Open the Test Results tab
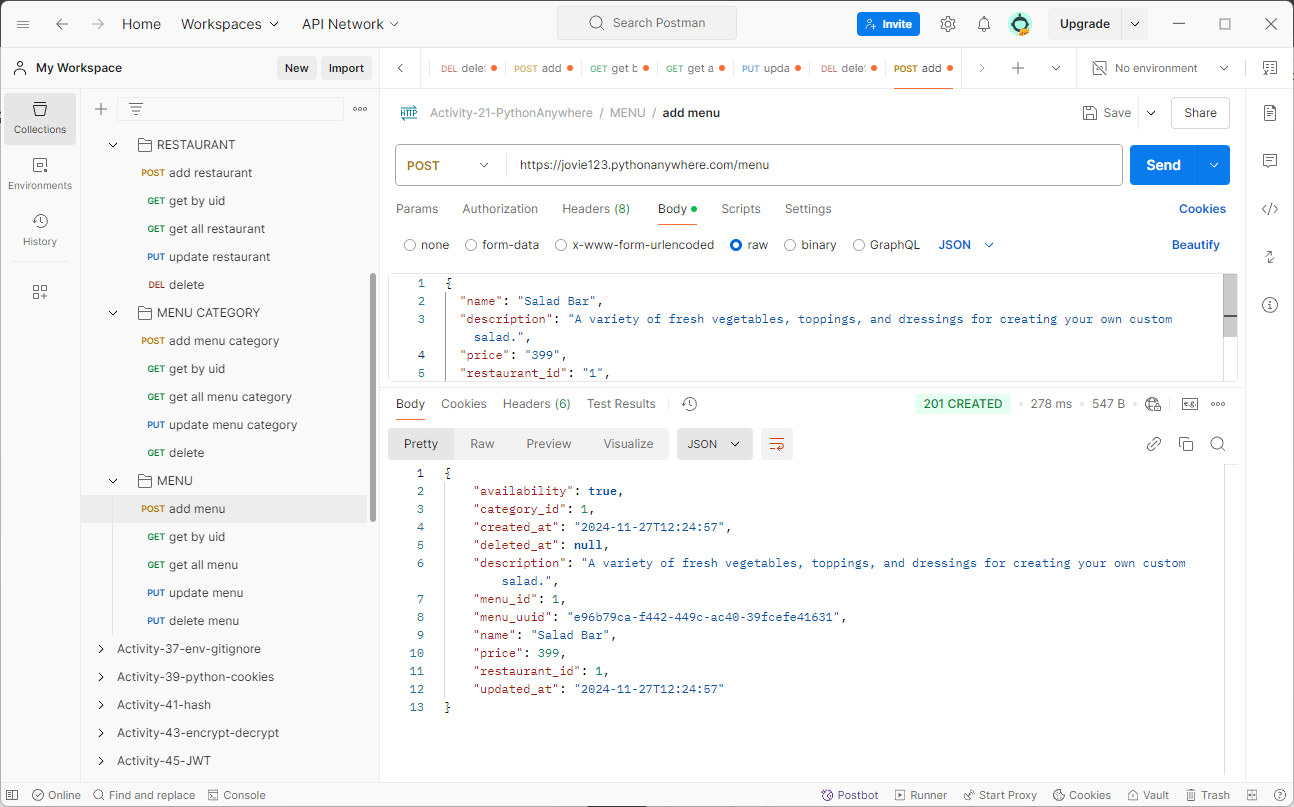This screenshot has height=807, width=1294. point(621,404)
